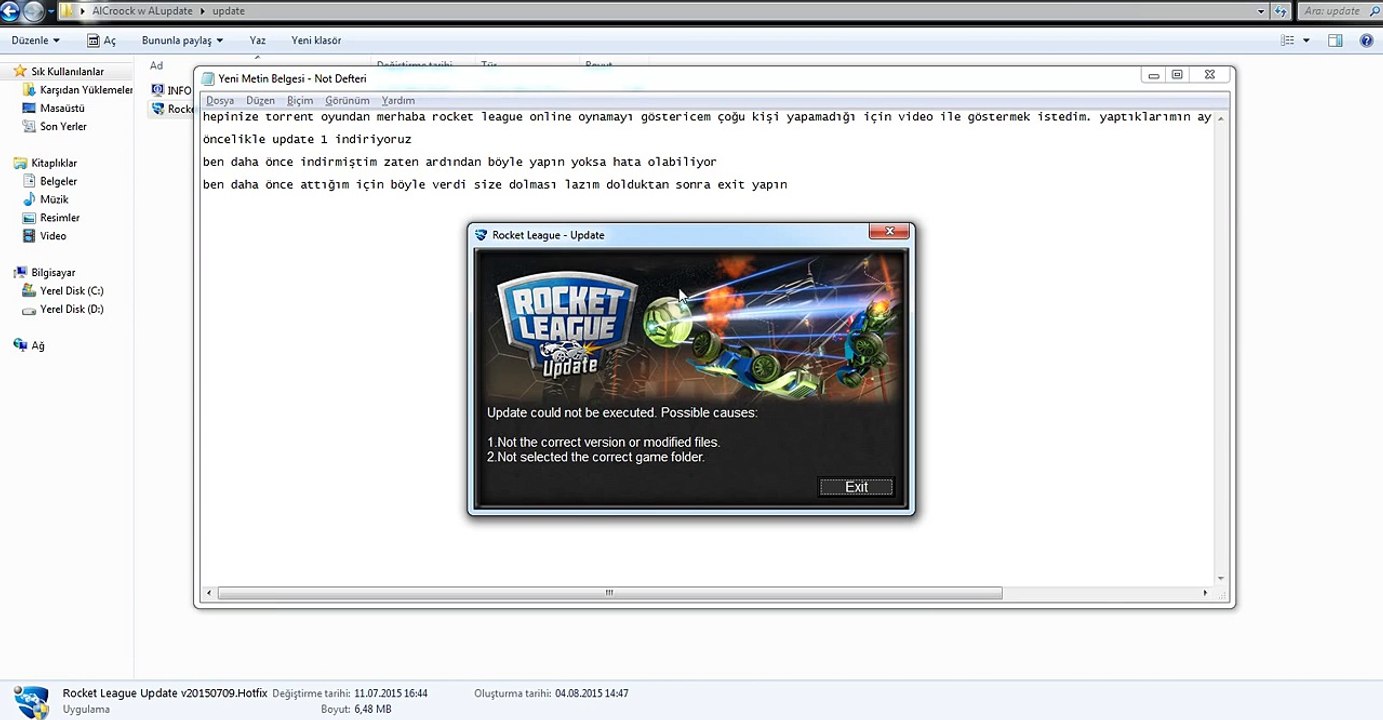The width and height of the screenshot is (1383, 720).
Task: Open the Belgeler library
Action: tap(58, 181)
